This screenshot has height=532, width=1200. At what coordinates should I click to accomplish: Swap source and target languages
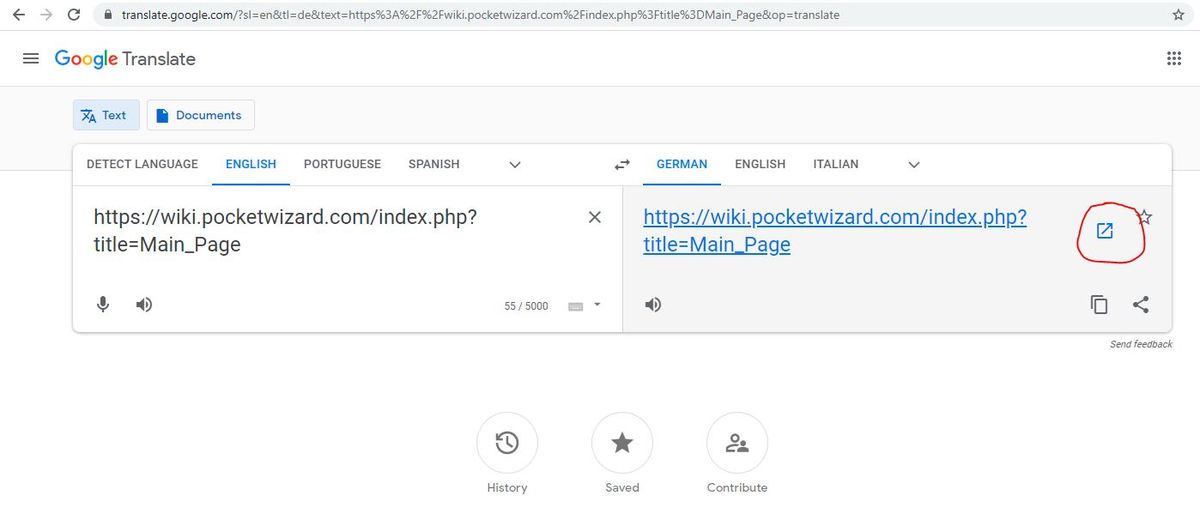[x=622, y=165]
